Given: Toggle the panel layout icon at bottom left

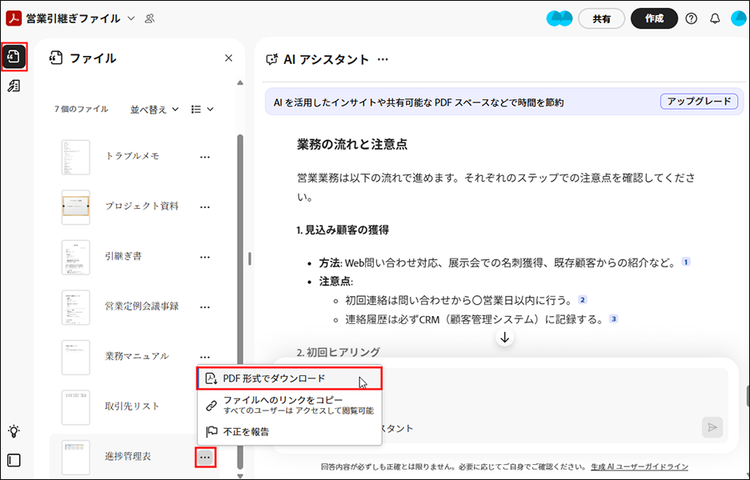Looking at the screenshot, I should pos(14,461).
